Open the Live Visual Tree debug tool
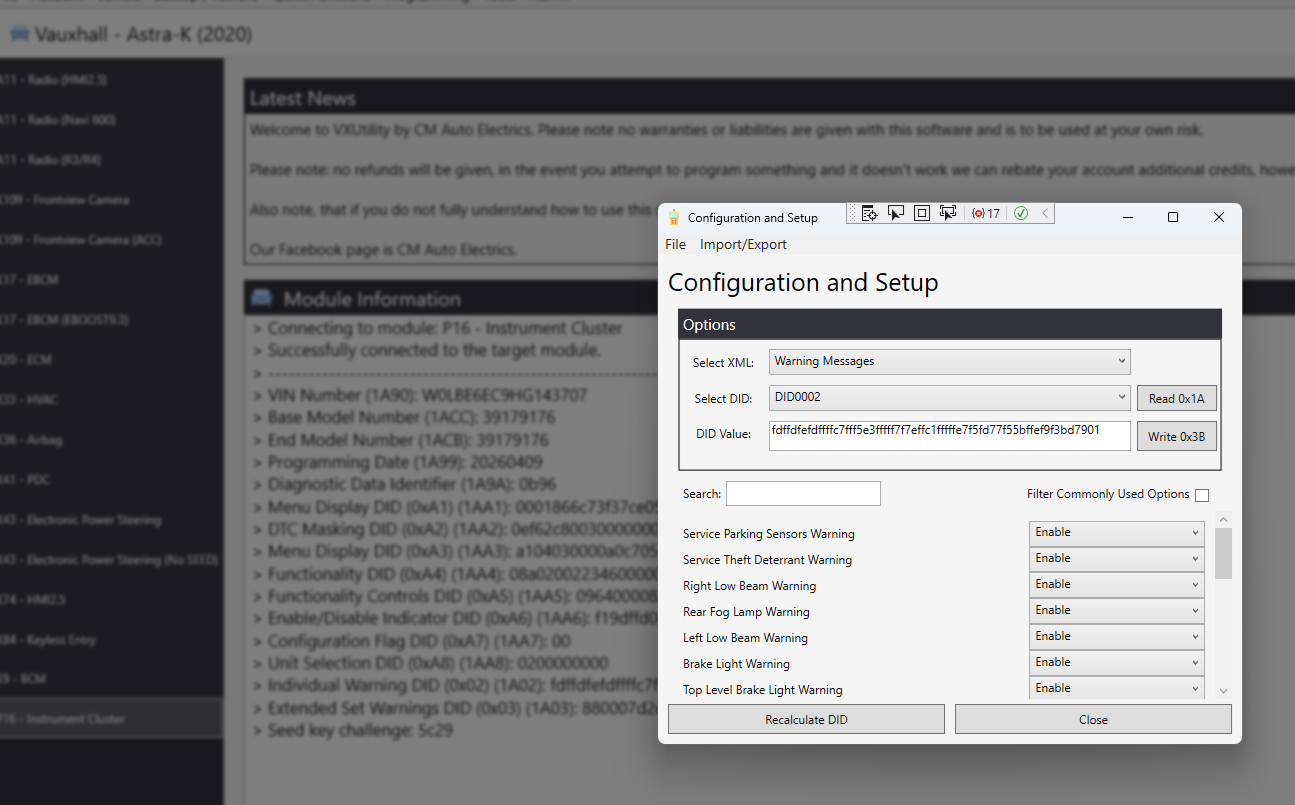 [869, 213]
